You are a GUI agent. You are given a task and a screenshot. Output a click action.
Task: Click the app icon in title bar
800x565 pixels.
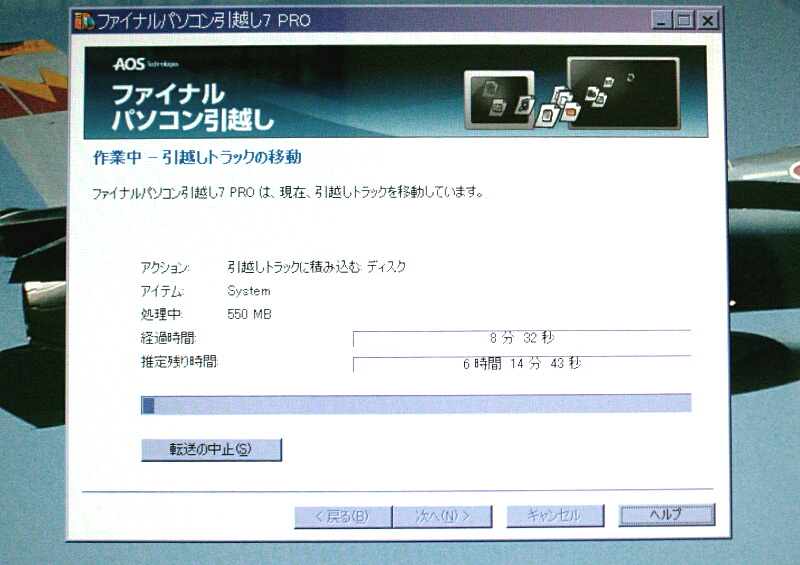(x=84, y=21)
